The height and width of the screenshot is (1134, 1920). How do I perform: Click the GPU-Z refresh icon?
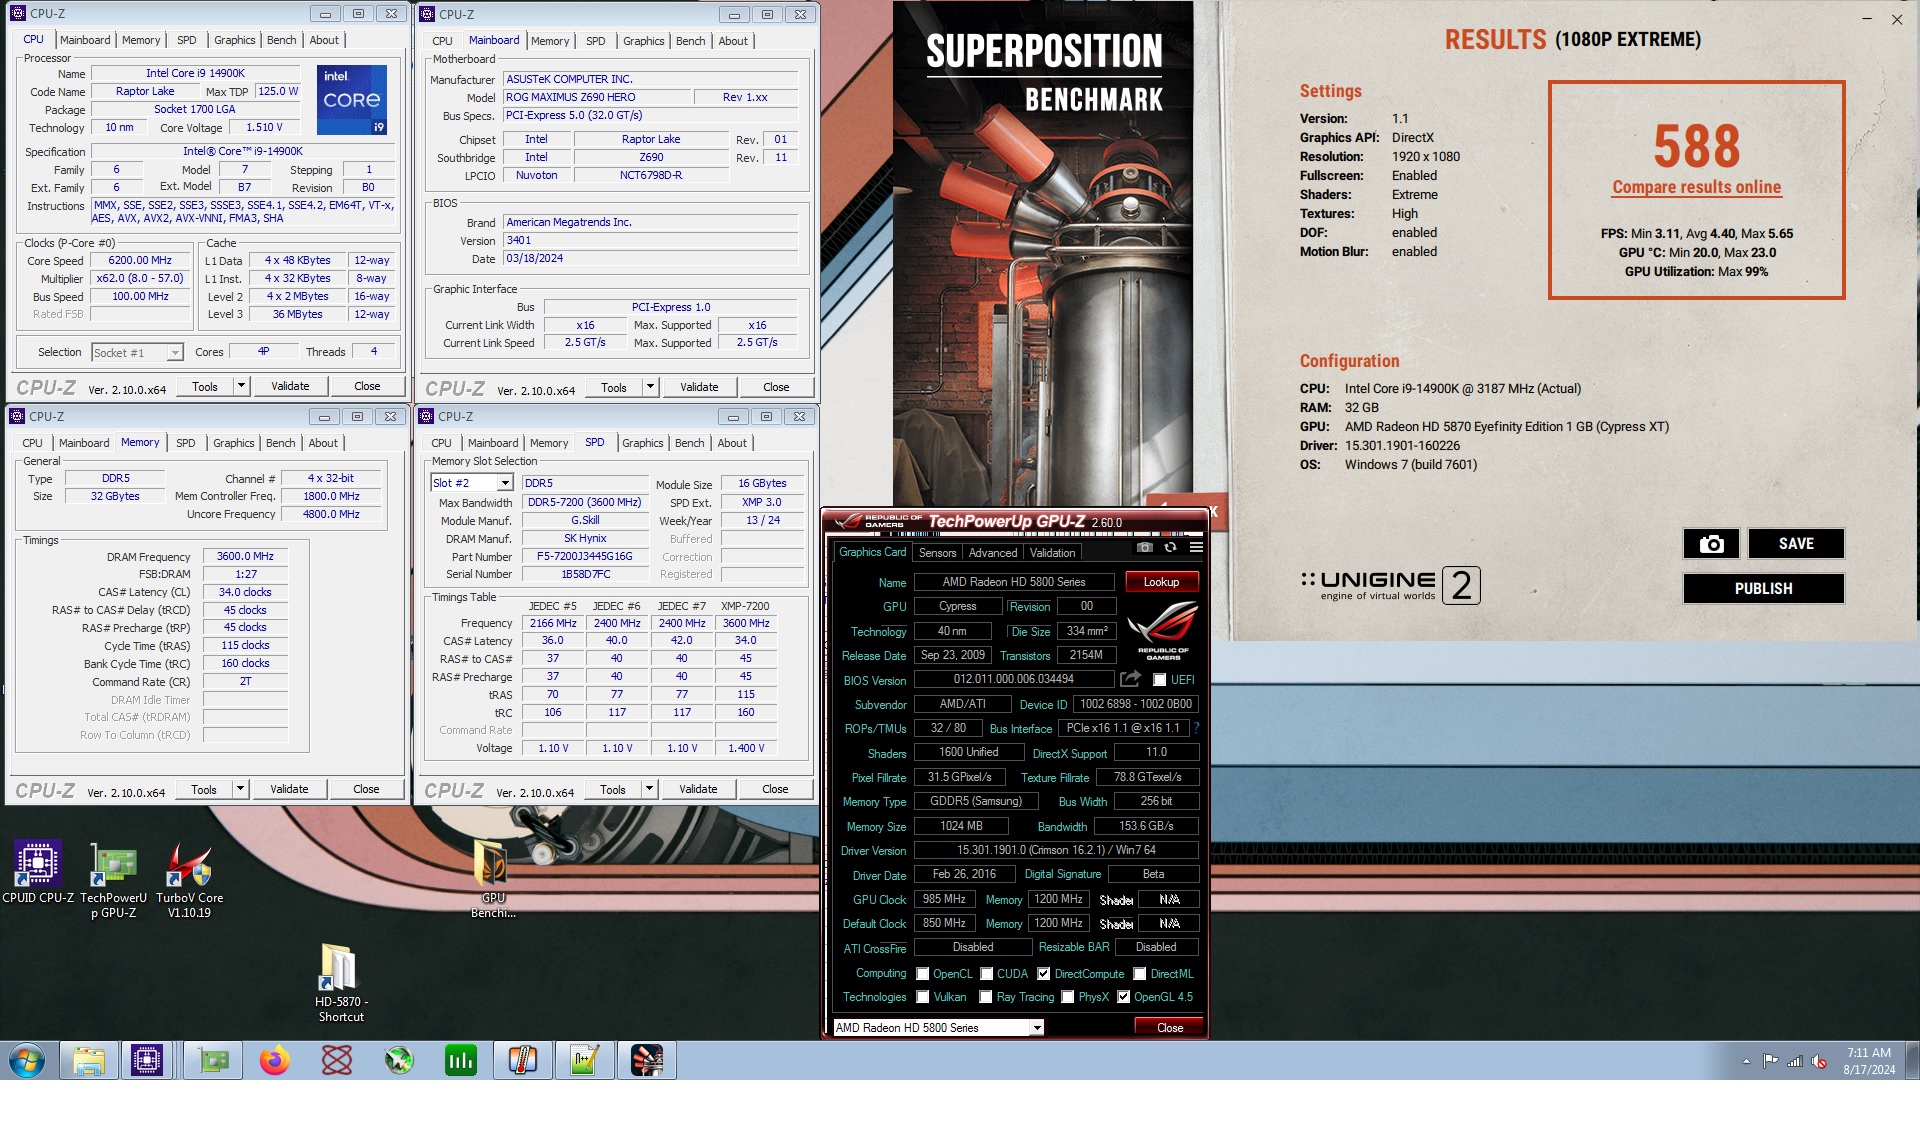pyautogui.click(x=1170, y=548)
